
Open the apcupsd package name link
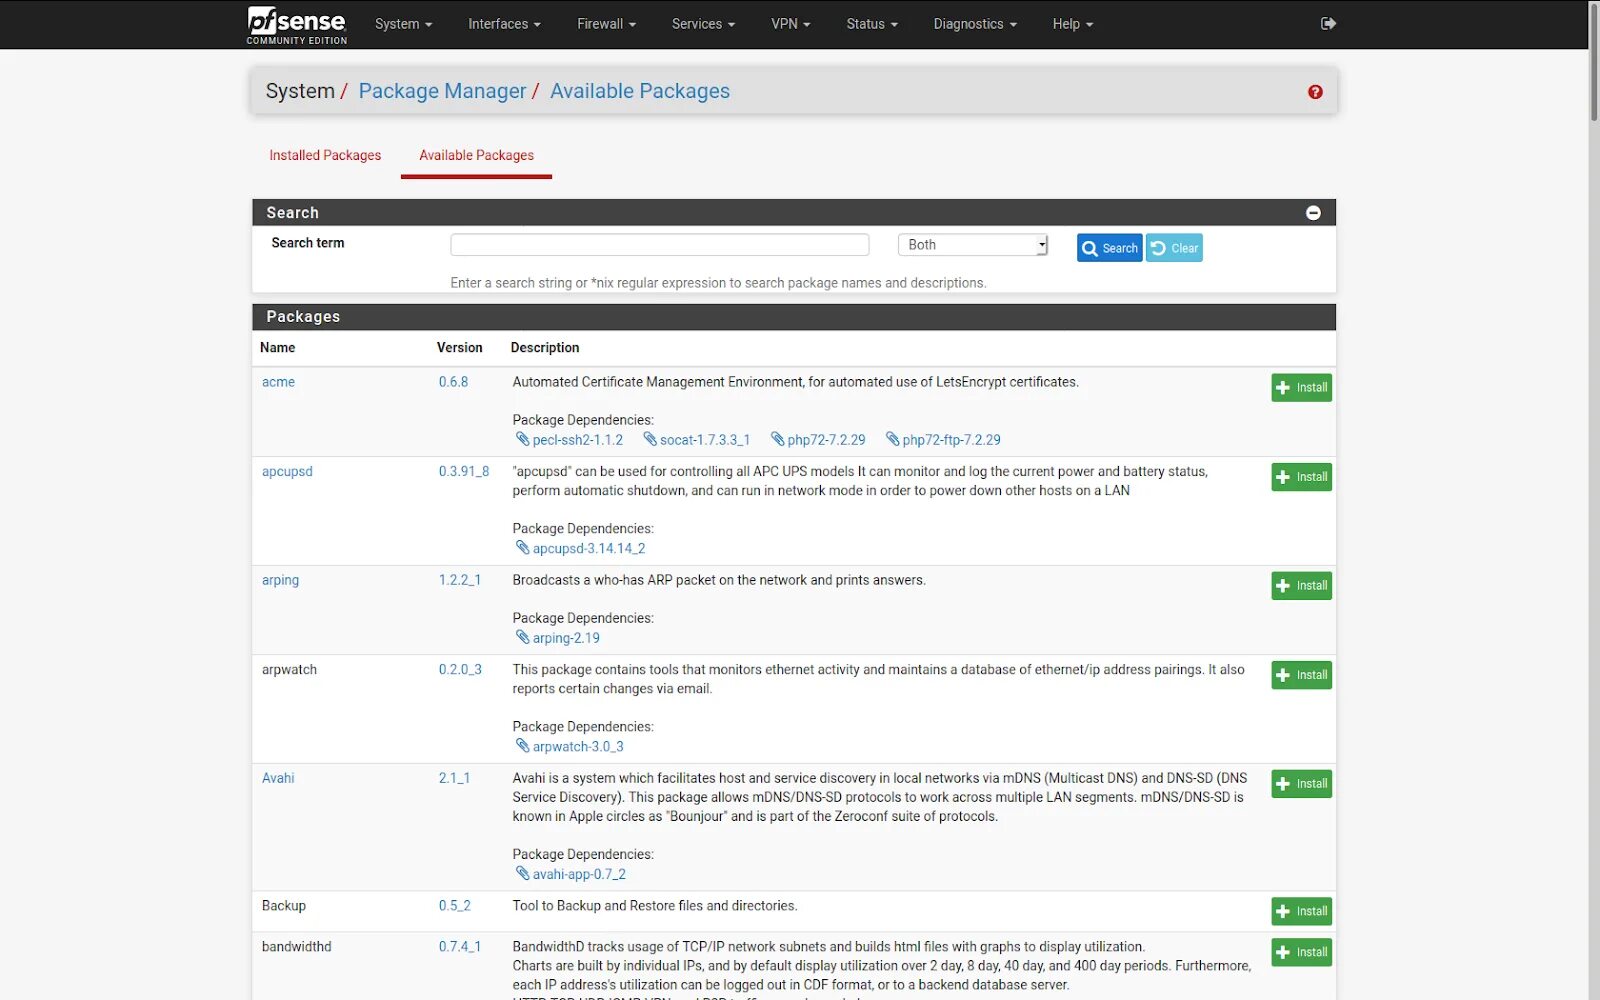[287, 471]
